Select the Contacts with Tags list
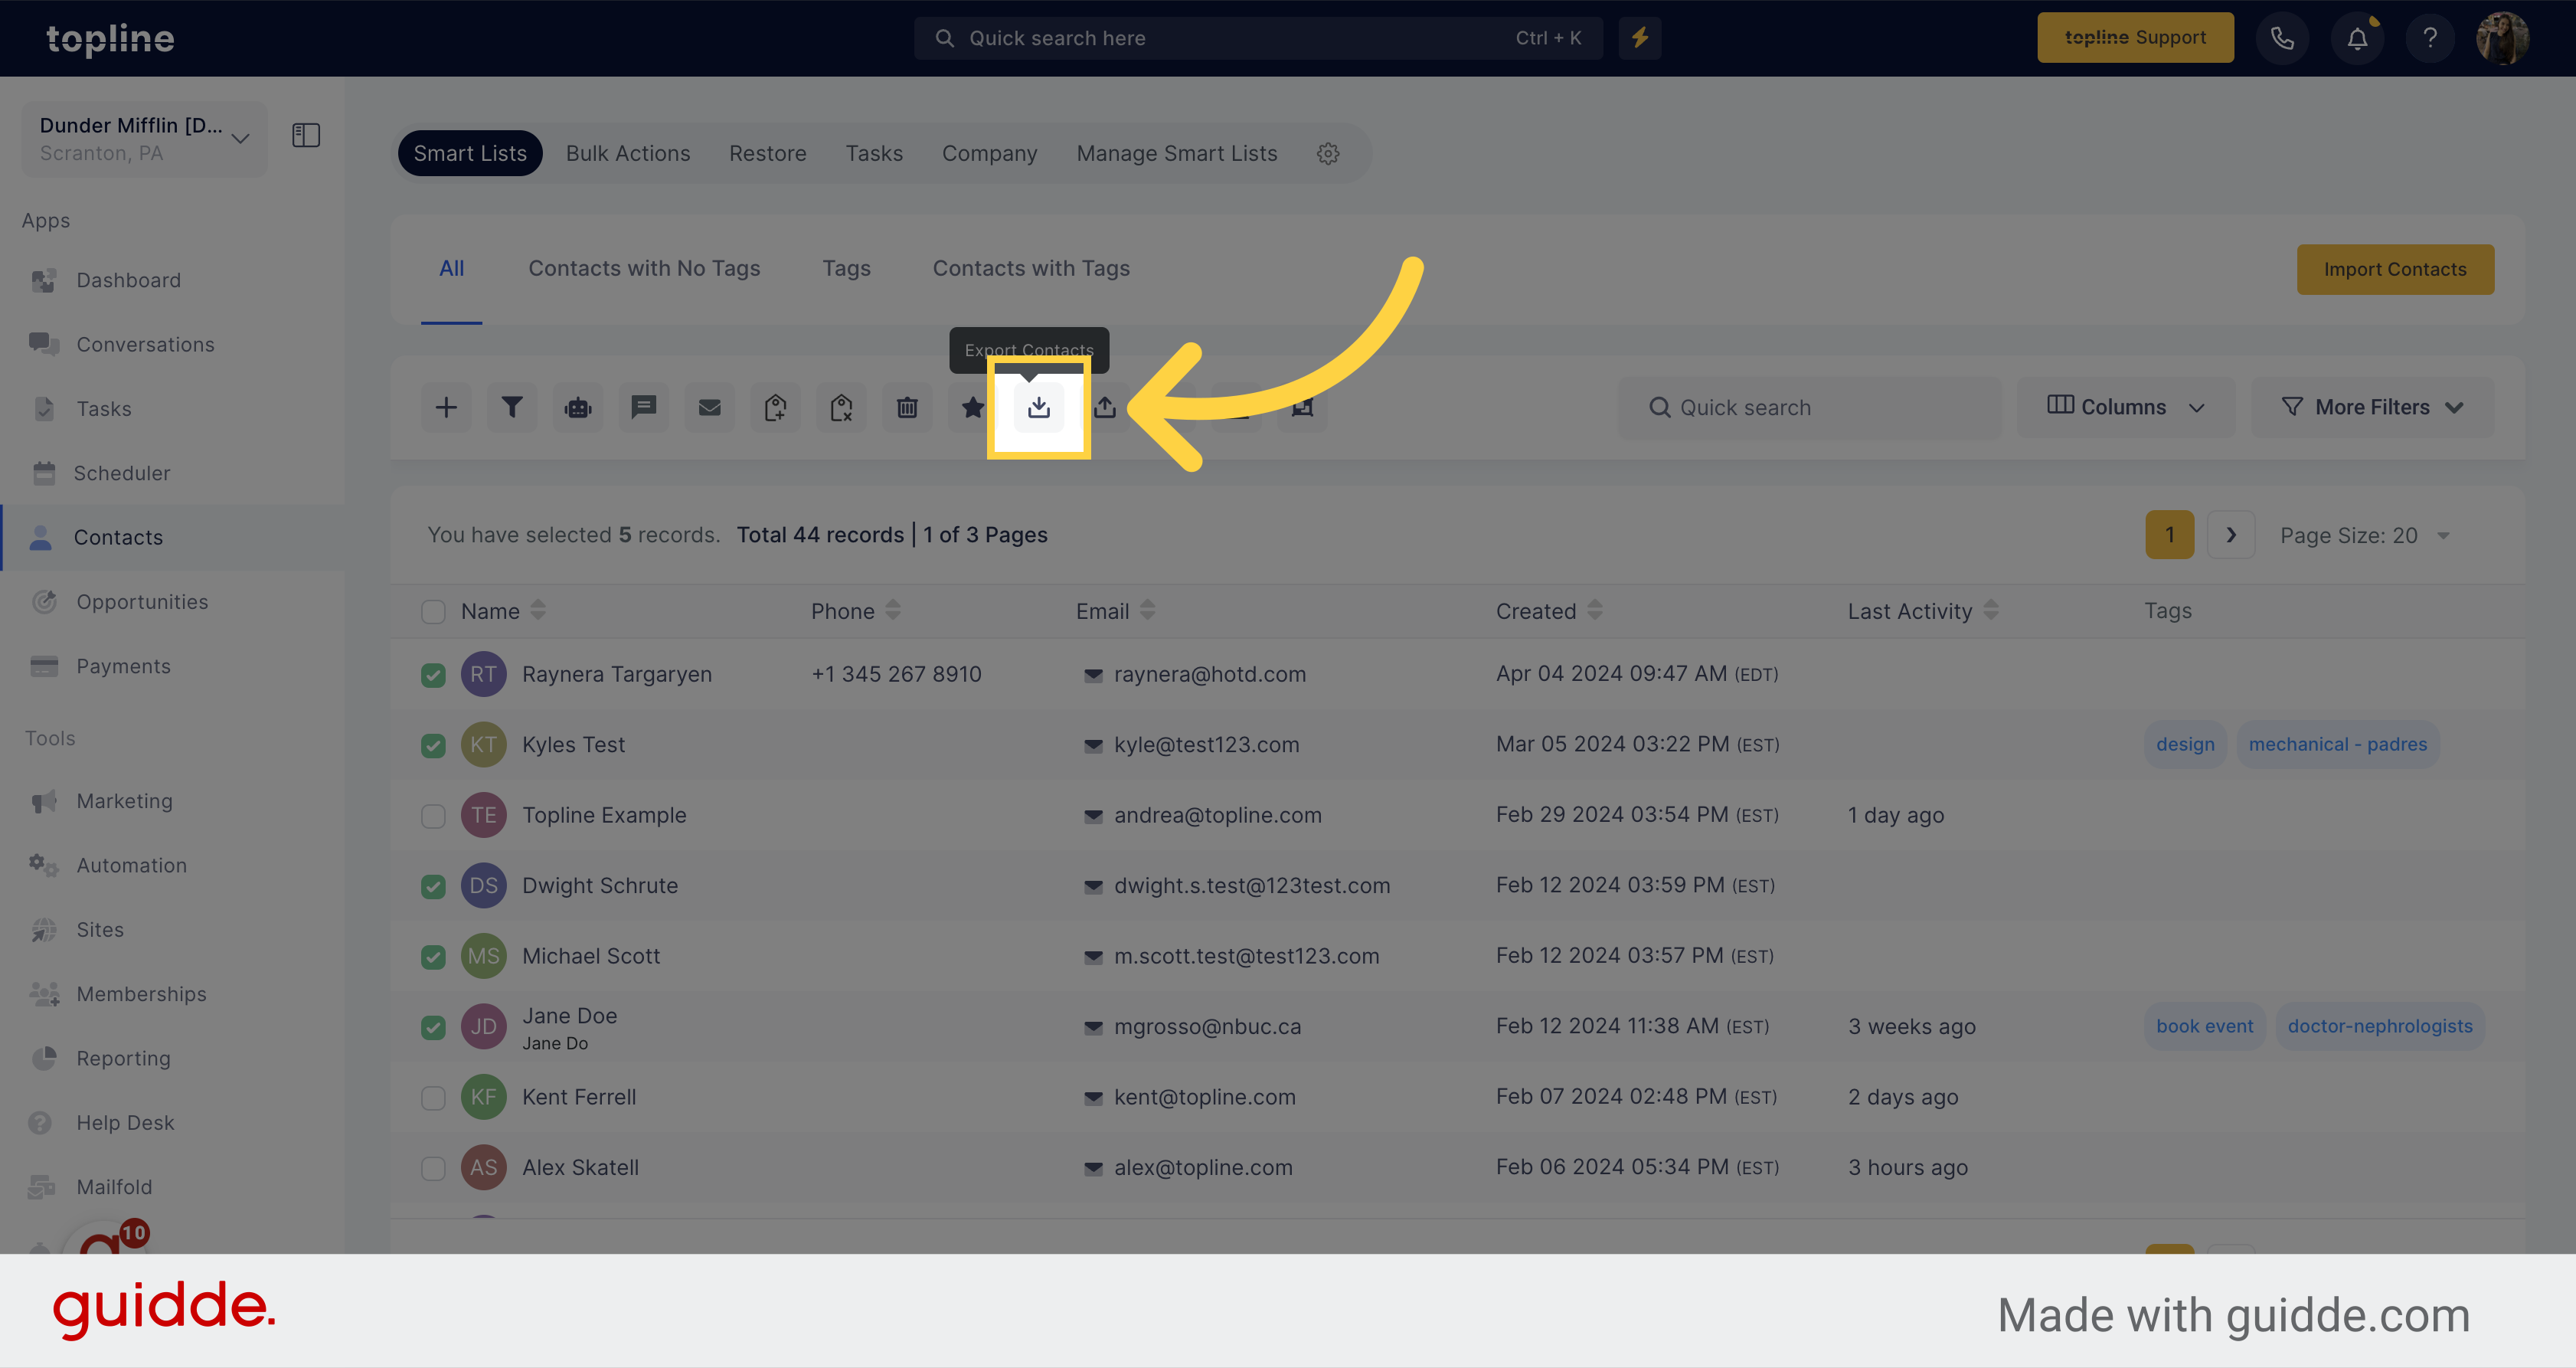 [x=1031, y=268]
